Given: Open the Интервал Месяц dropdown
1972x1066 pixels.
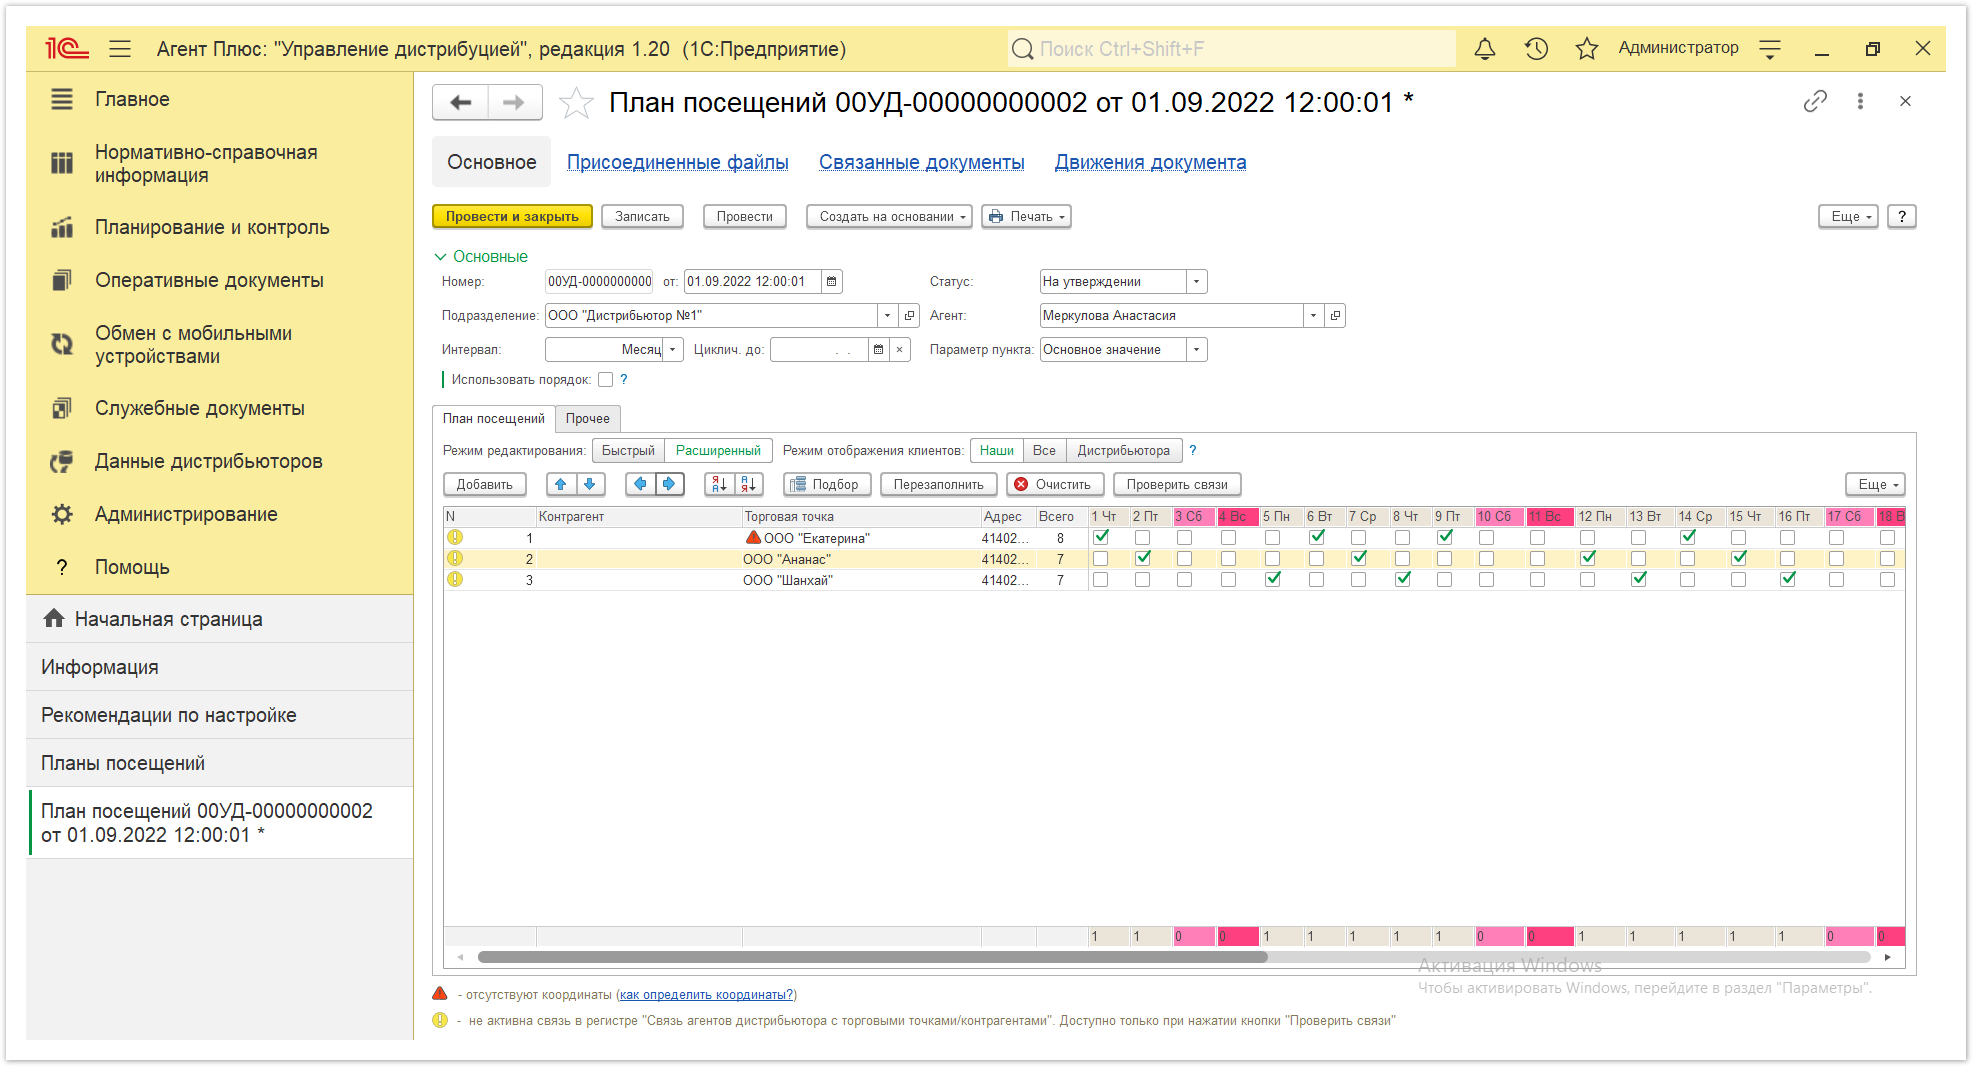Looking at the screenshot, I should coord(673,350).
